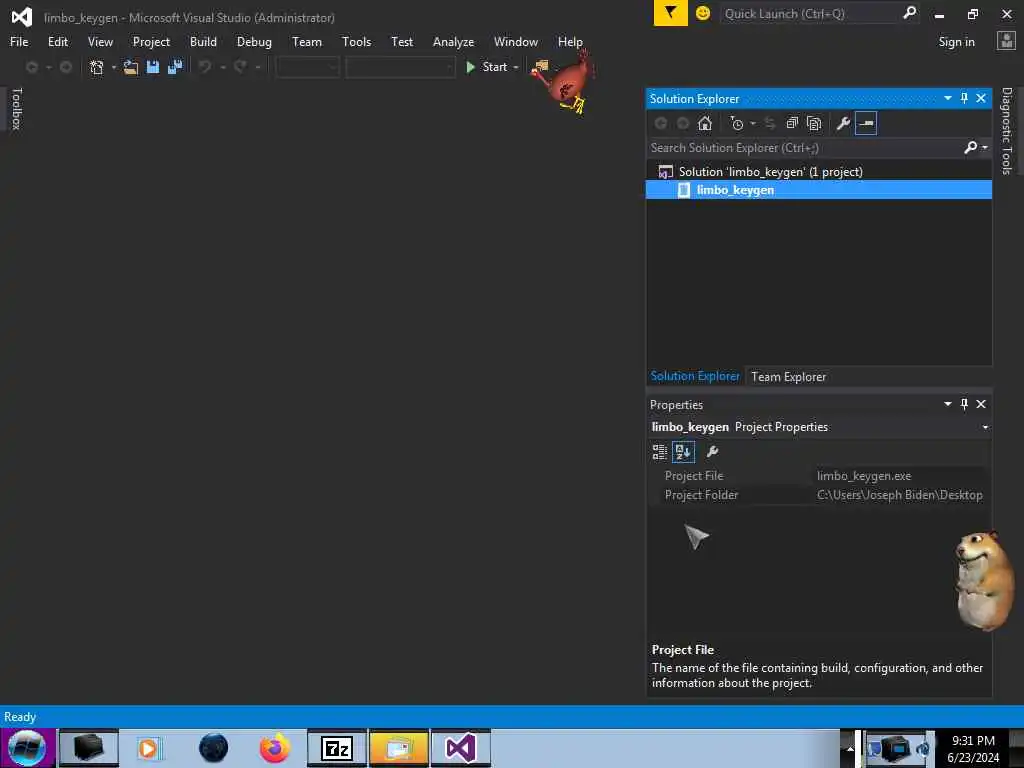Click the Navigate Backward toolbar icon
Image resolution: width=1024 pixels, height=768 pixels.
pos(31,67)
